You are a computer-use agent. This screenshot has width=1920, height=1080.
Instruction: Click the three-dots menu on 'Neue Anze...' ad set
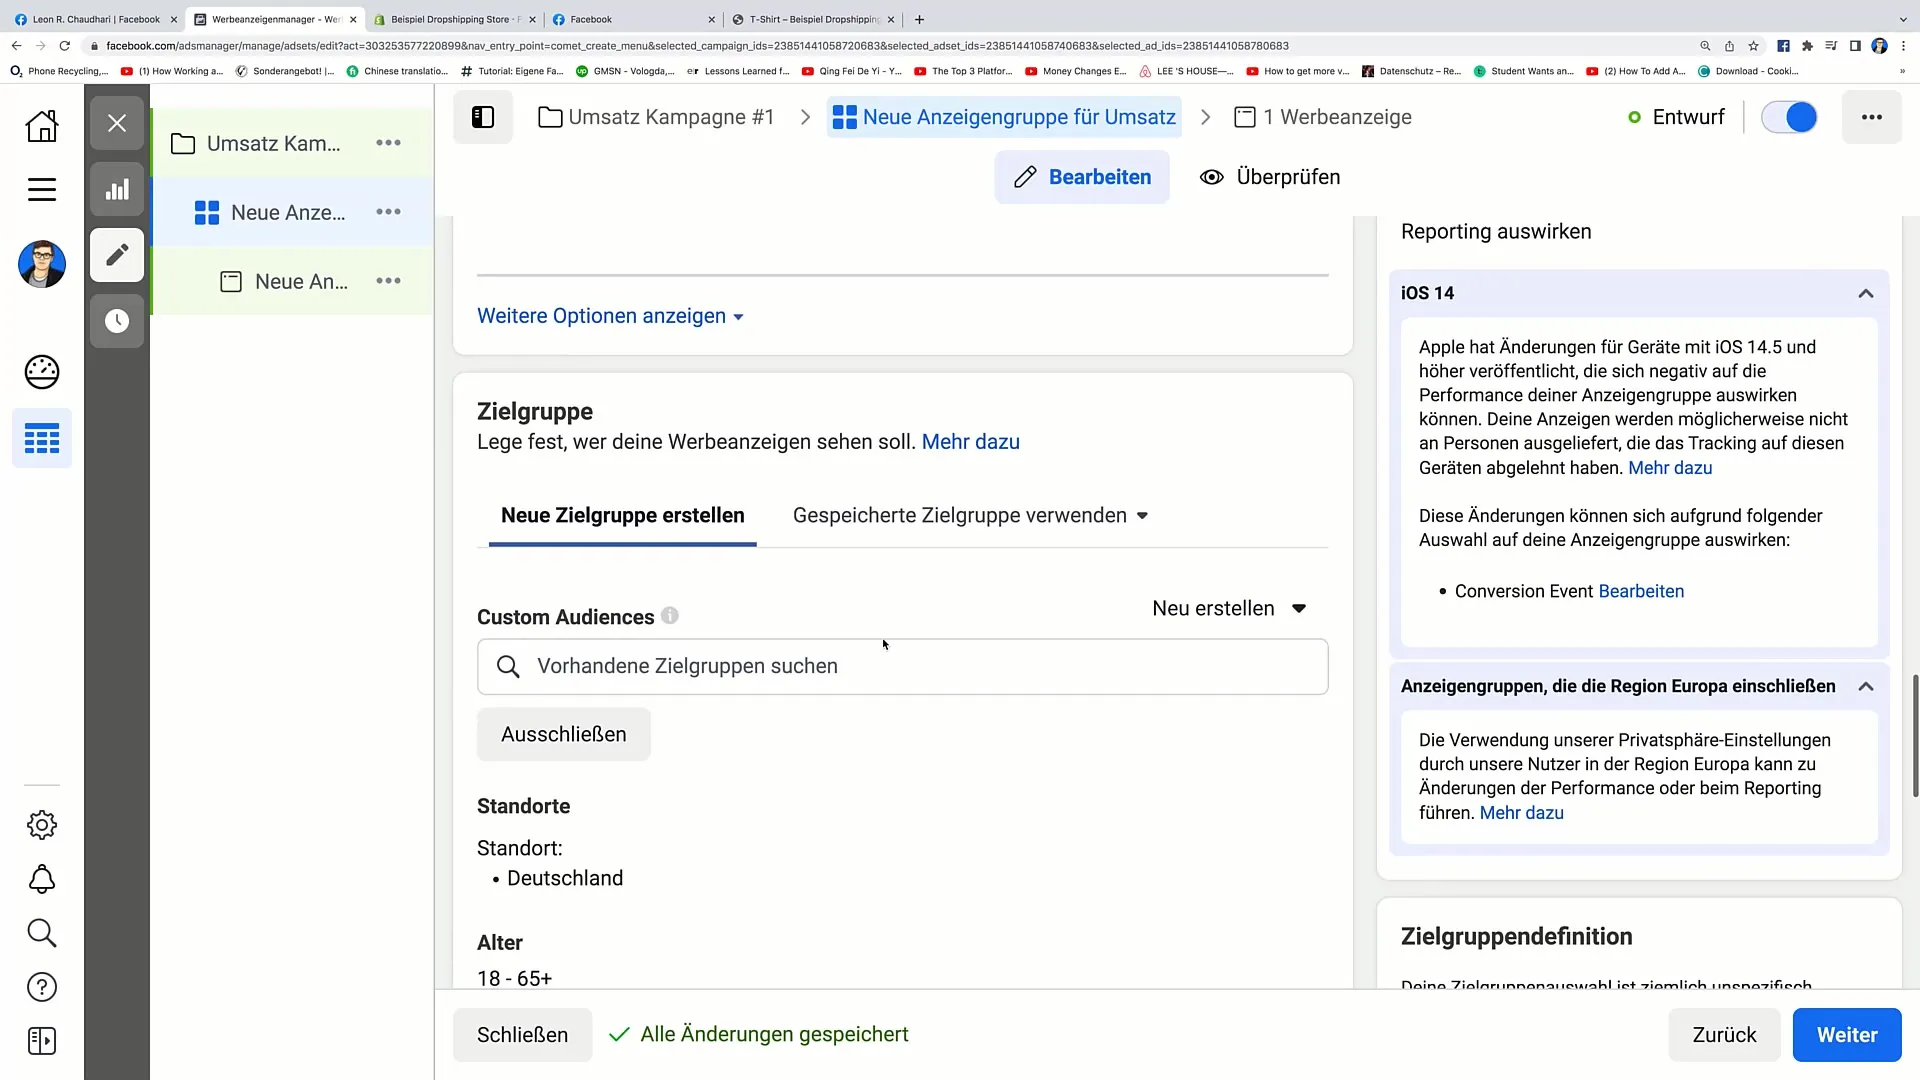pyautogui.click(x=389, y=212)
